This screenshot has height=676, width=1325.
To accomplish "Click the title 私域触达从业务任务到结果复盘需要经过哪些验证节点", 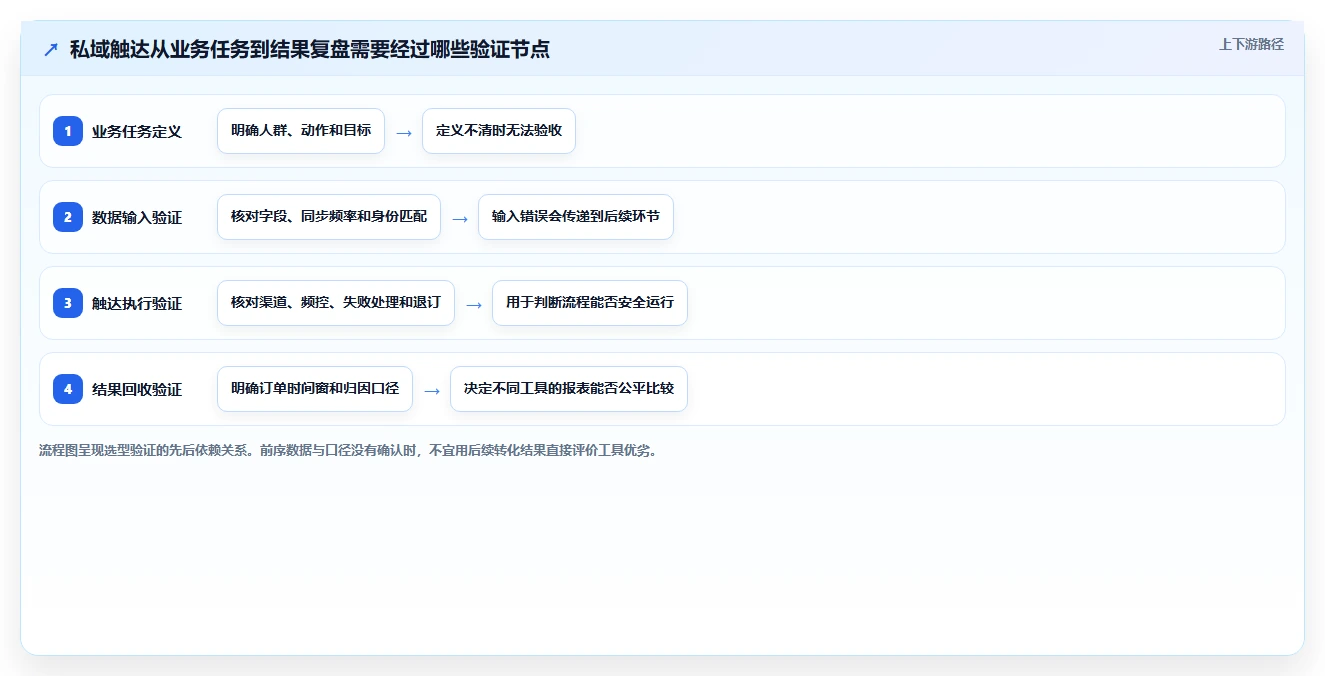I will coord(310,49).
